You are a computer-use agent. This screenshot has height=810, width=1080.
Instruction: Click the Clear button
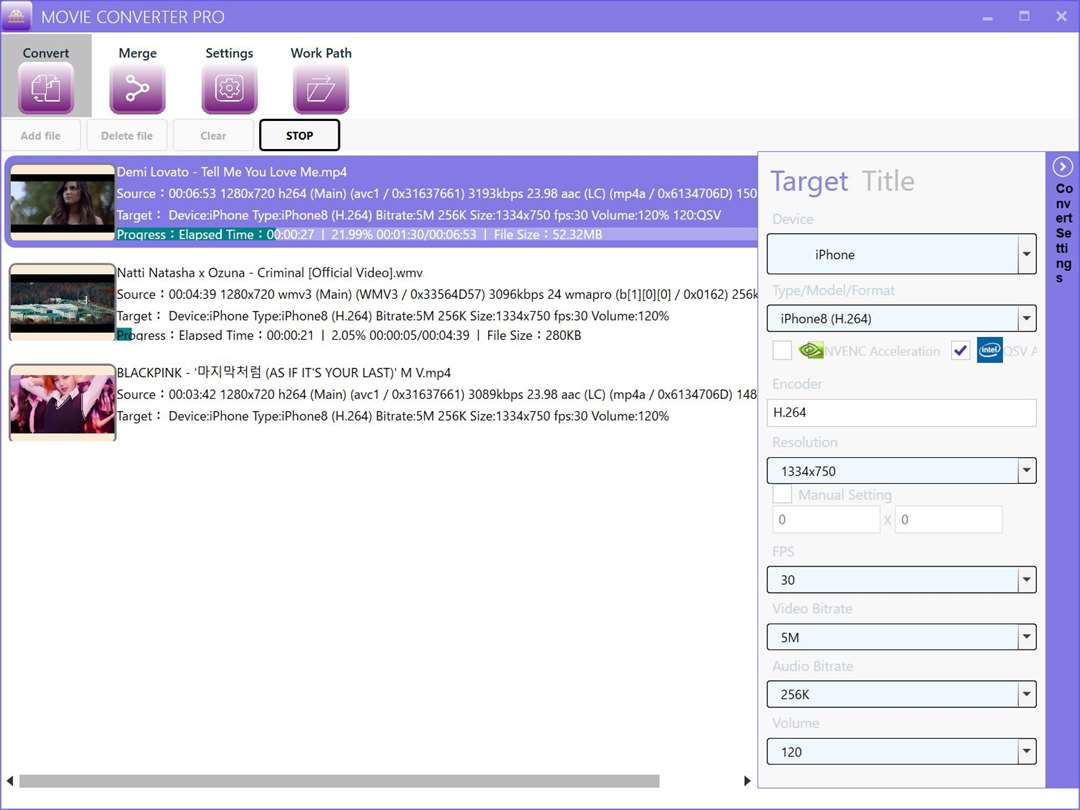tap(213, 136)
